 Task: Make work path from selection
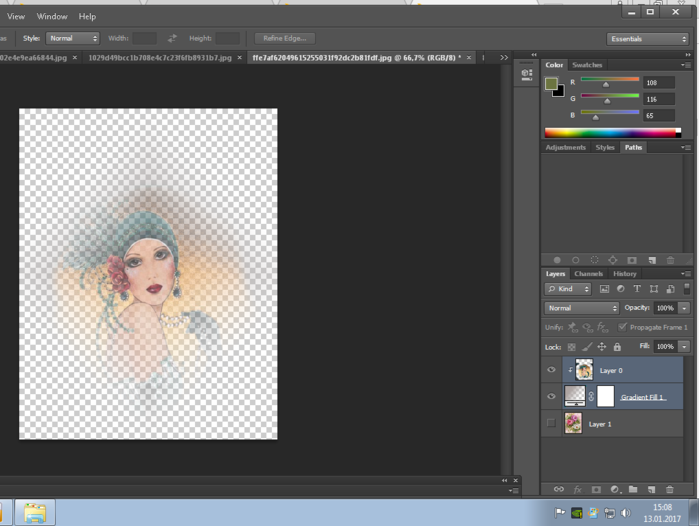pos(613,260)
